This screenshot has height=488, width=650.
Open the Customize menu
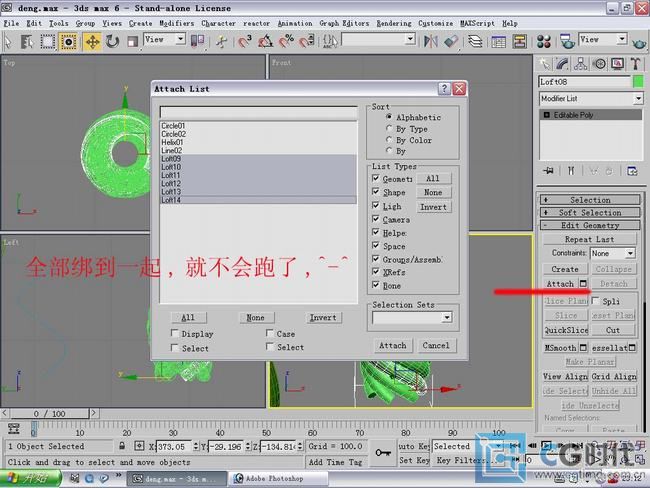436,24
